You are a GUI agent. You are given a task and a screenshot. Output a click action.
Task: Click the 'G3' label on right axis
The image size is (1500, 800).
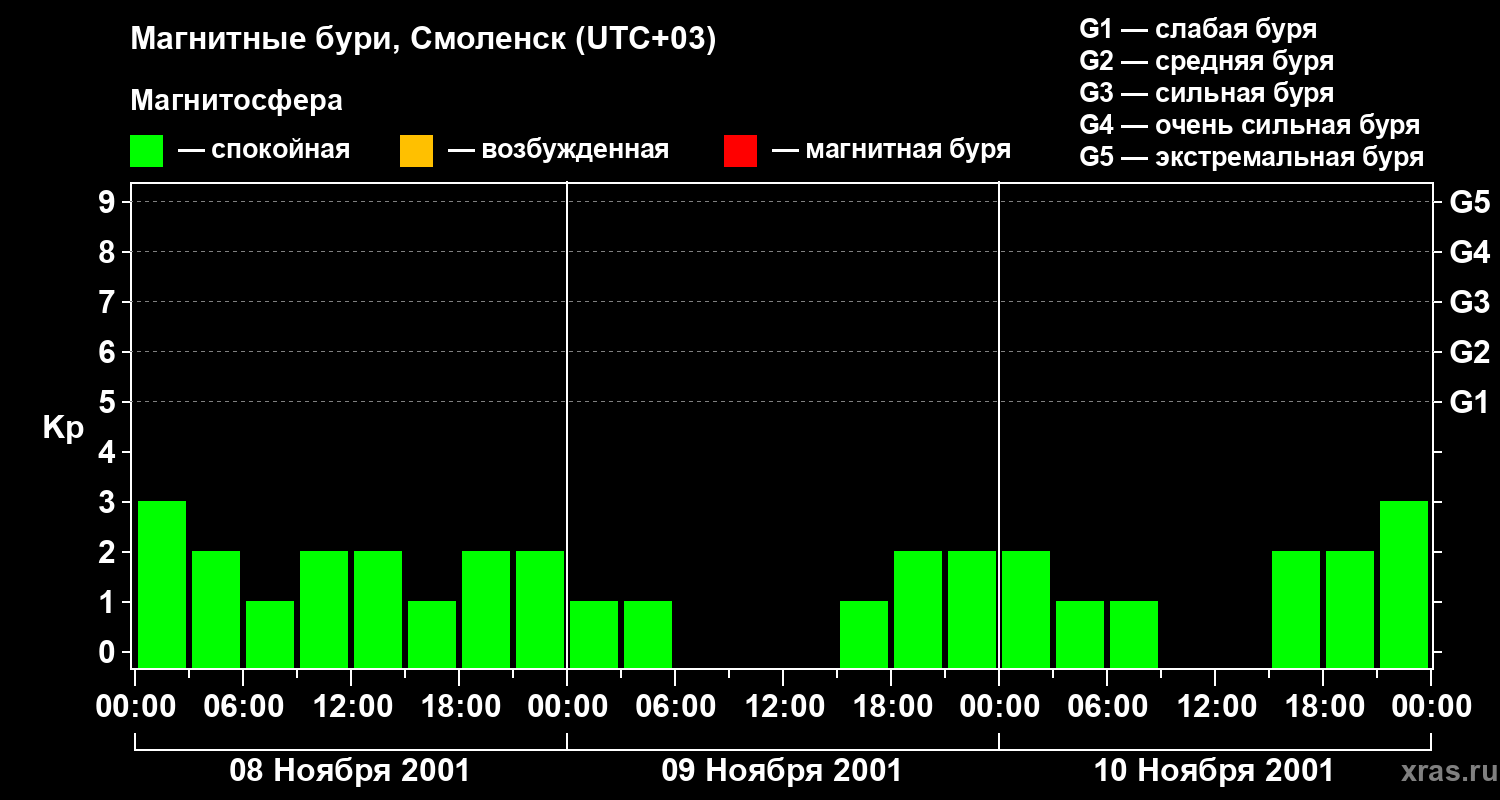pos(1469,302)
